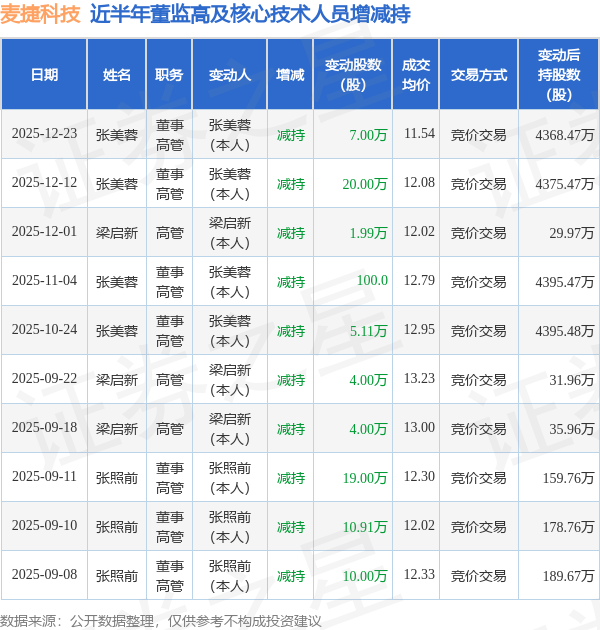Click changed shares value 10.00万

pos(365,576)
